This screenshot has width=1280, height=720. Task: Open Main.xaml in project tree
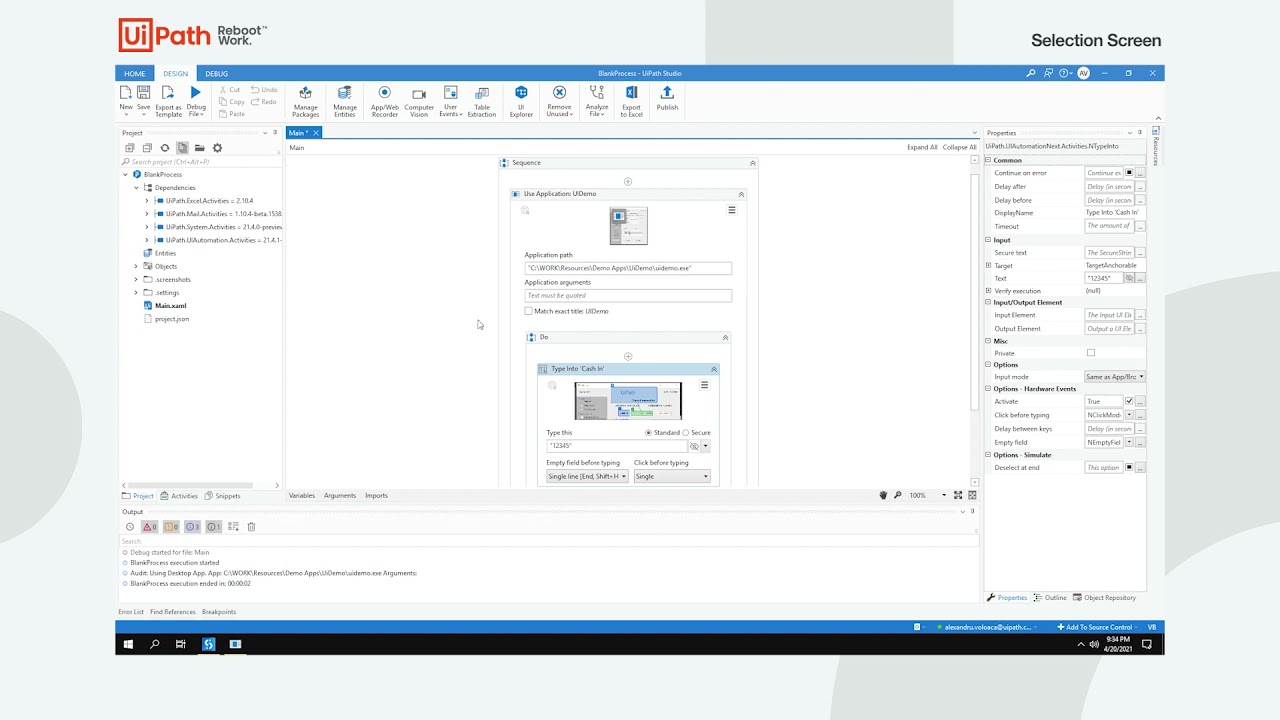[170, 306]
